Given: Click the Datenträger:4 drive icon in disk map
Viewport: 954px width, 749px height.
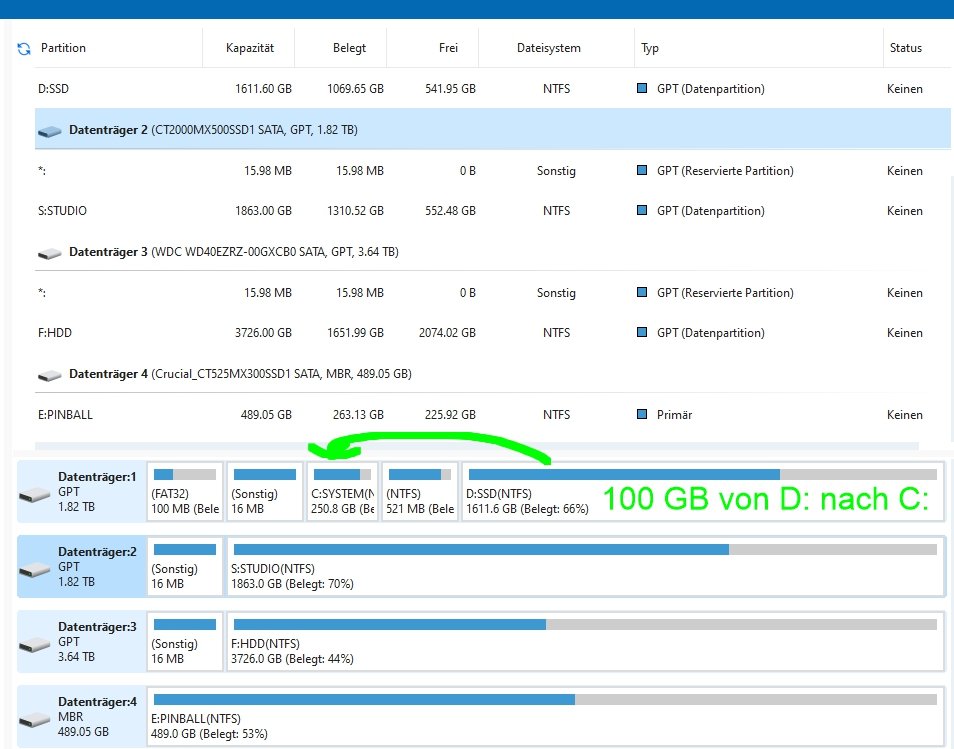Looking at the screenshot, I should [x=35, y=720].
